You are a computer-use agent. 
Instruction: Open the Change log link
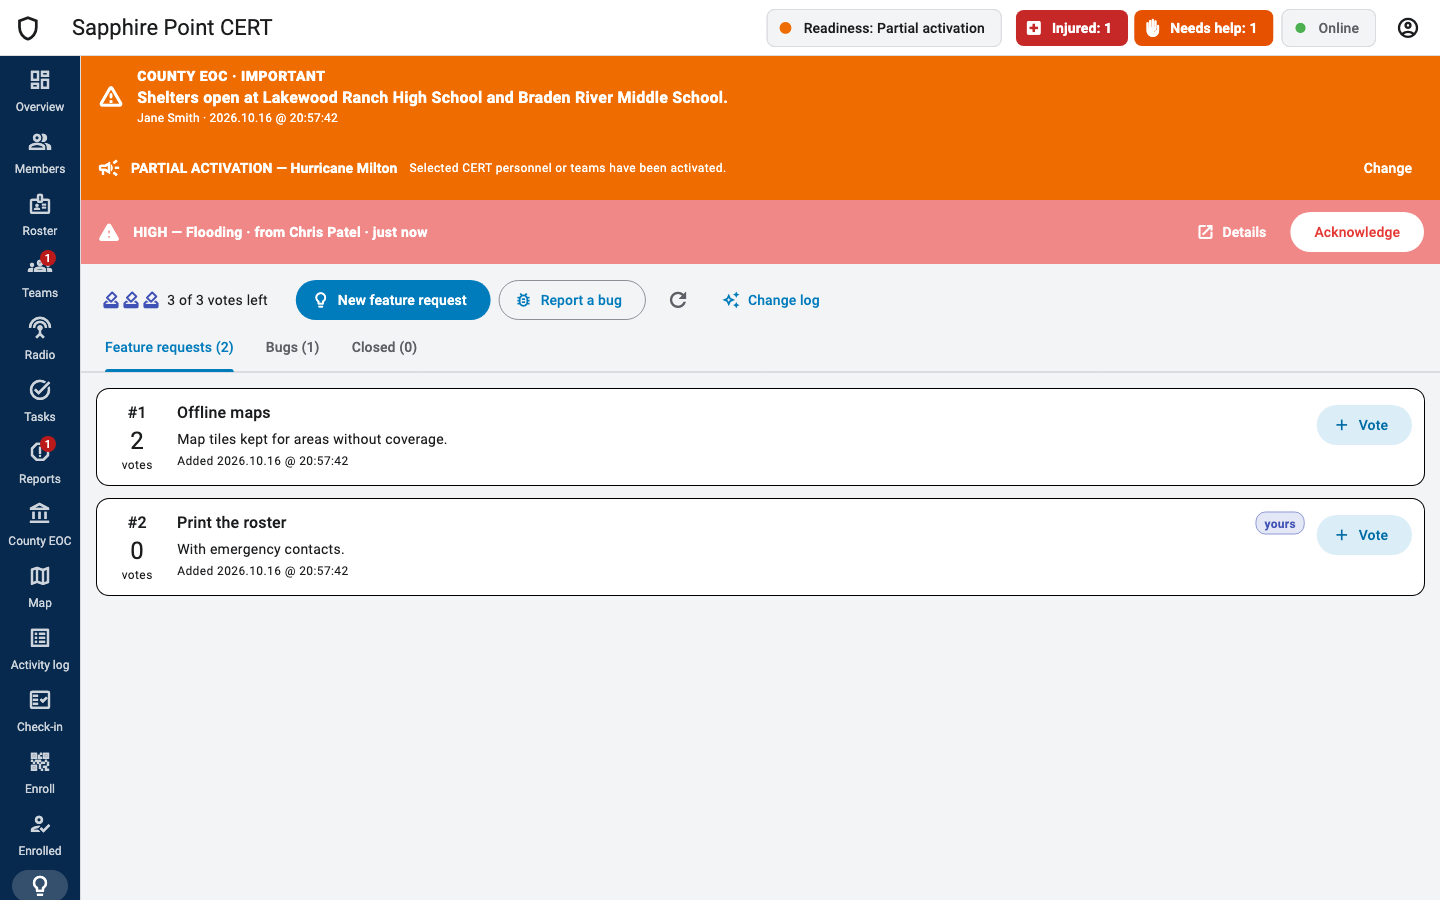771,300
